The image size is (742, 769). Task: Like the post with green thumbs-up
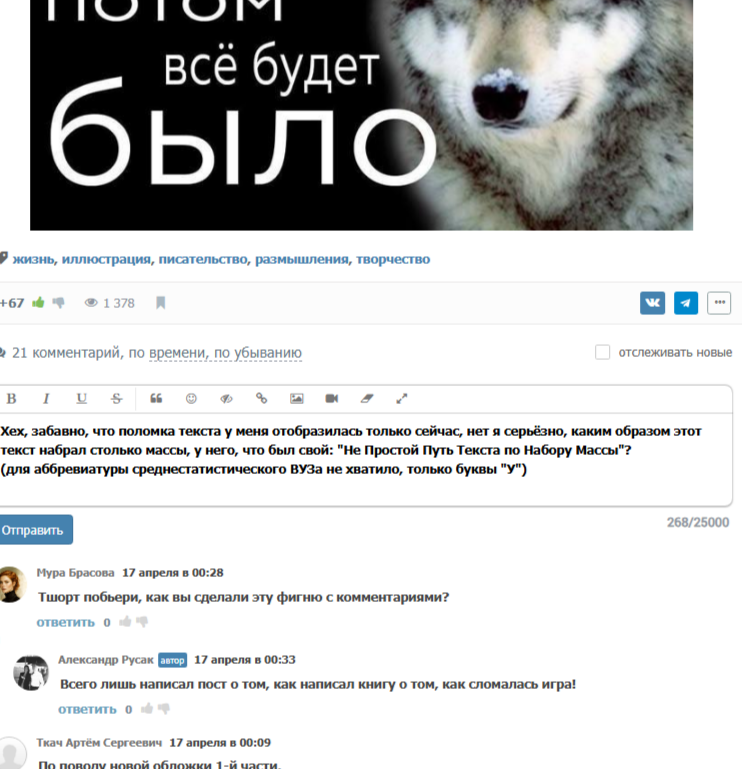click(x=38, y=303)
